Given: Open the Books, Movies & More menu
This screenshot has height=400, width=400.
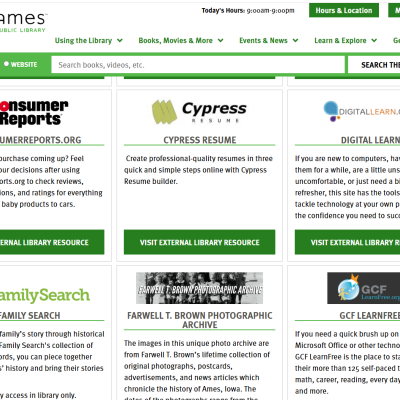Looking at the screenshot, I should [x=175, y=41].
